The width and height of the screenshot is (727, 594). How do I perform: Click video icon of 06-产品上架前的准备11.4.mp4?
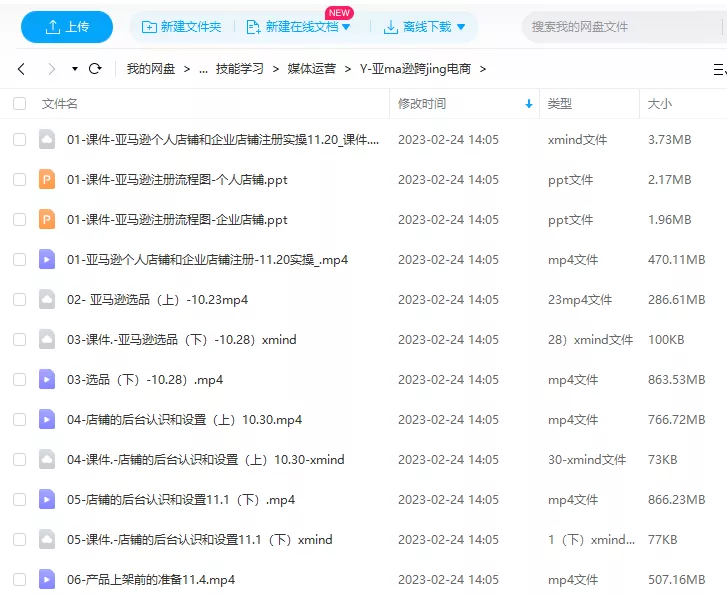click(x=46, y=579)
